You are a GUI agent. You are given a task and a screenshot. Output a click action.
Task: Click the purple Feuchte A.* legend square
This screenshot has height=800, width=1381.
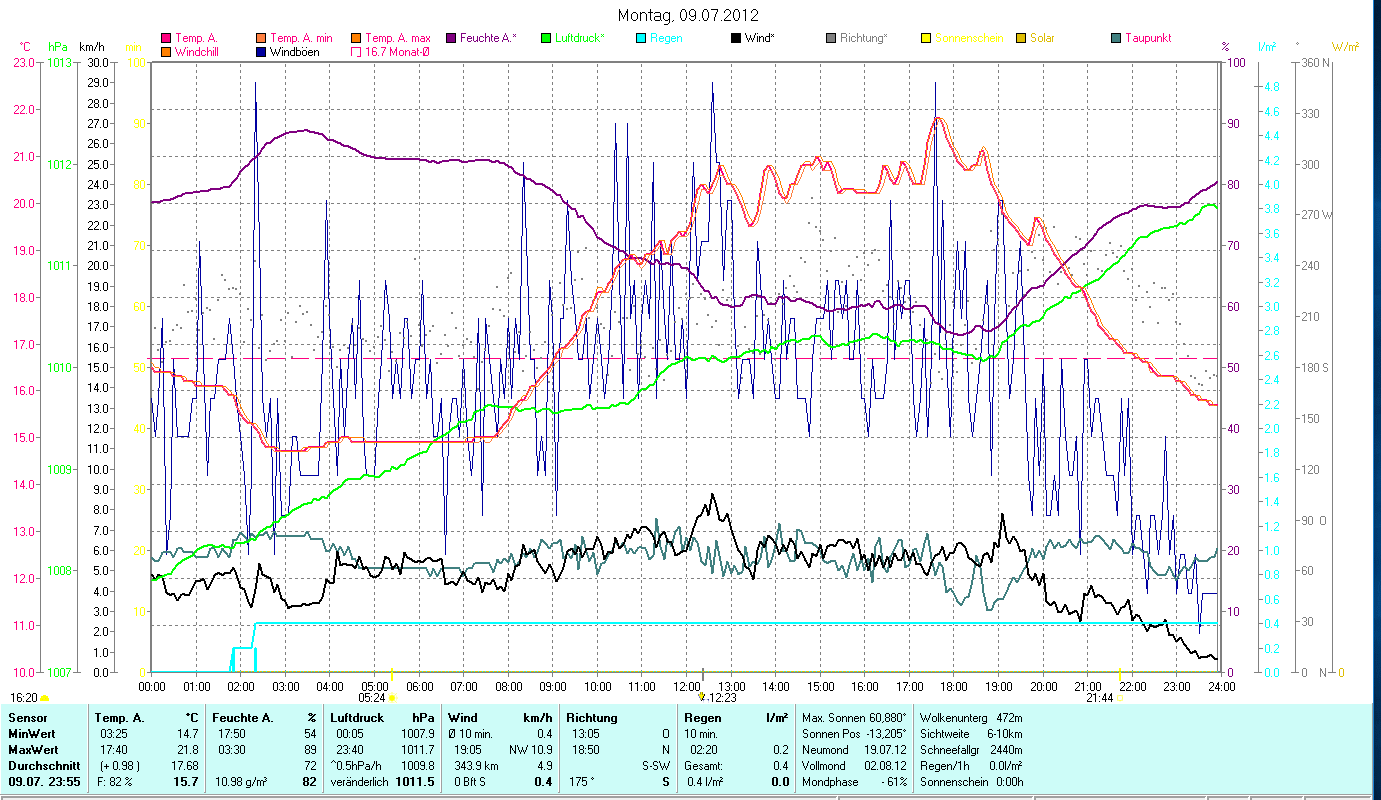coord(451,38)
